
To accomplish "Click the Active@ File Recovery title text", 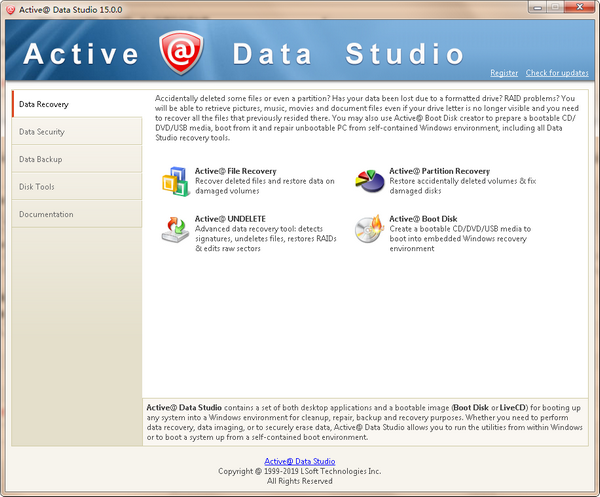I will point(236,171).
